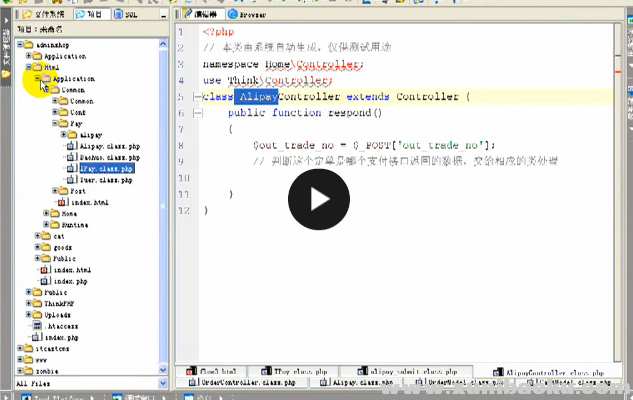Select IPay.class.php file icon in tree
The image size is (633, 400).
[x=72, y=169]
